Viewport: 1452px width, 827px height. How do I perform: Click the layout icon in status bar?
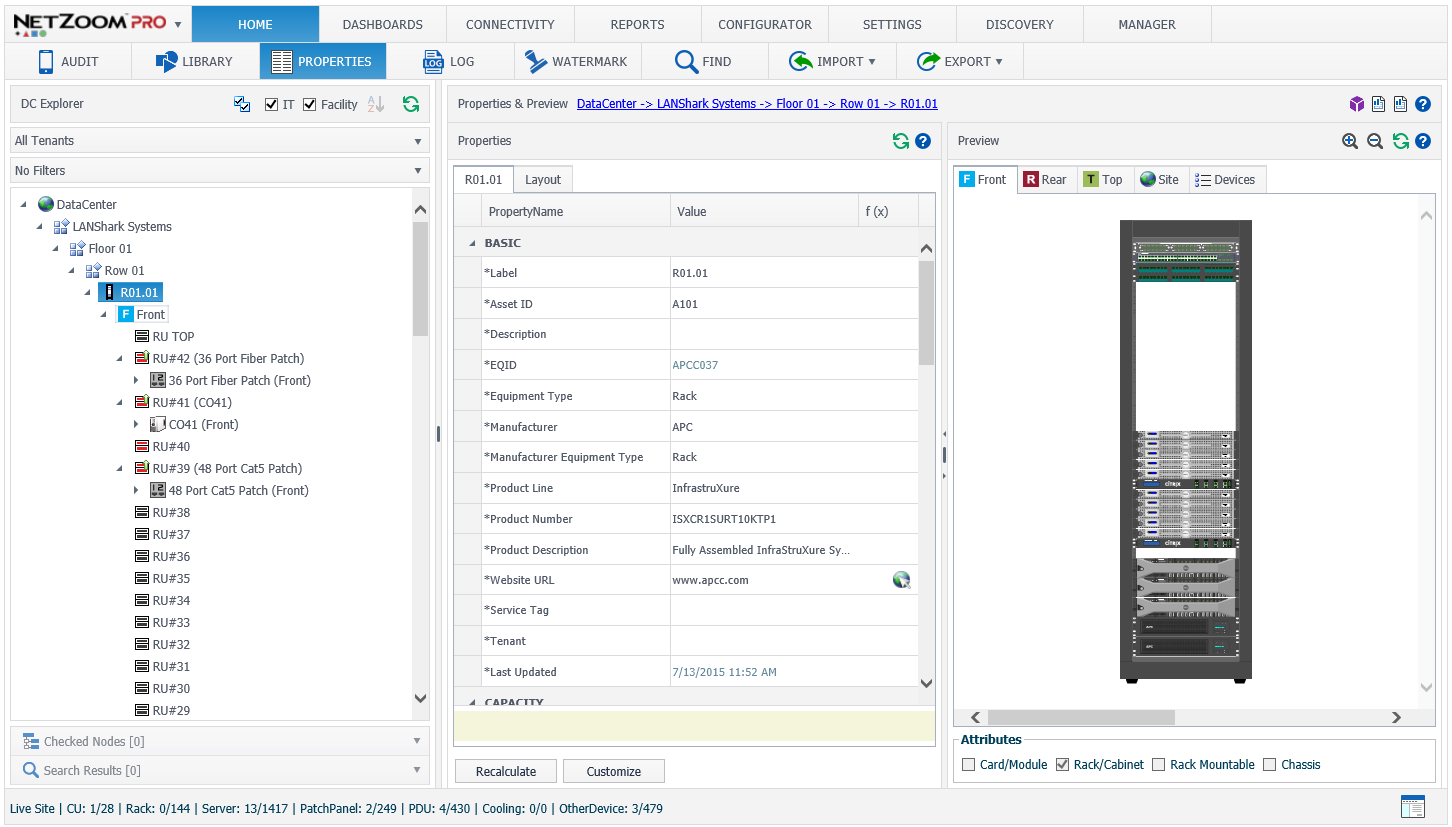click(x=1413, y=807)
